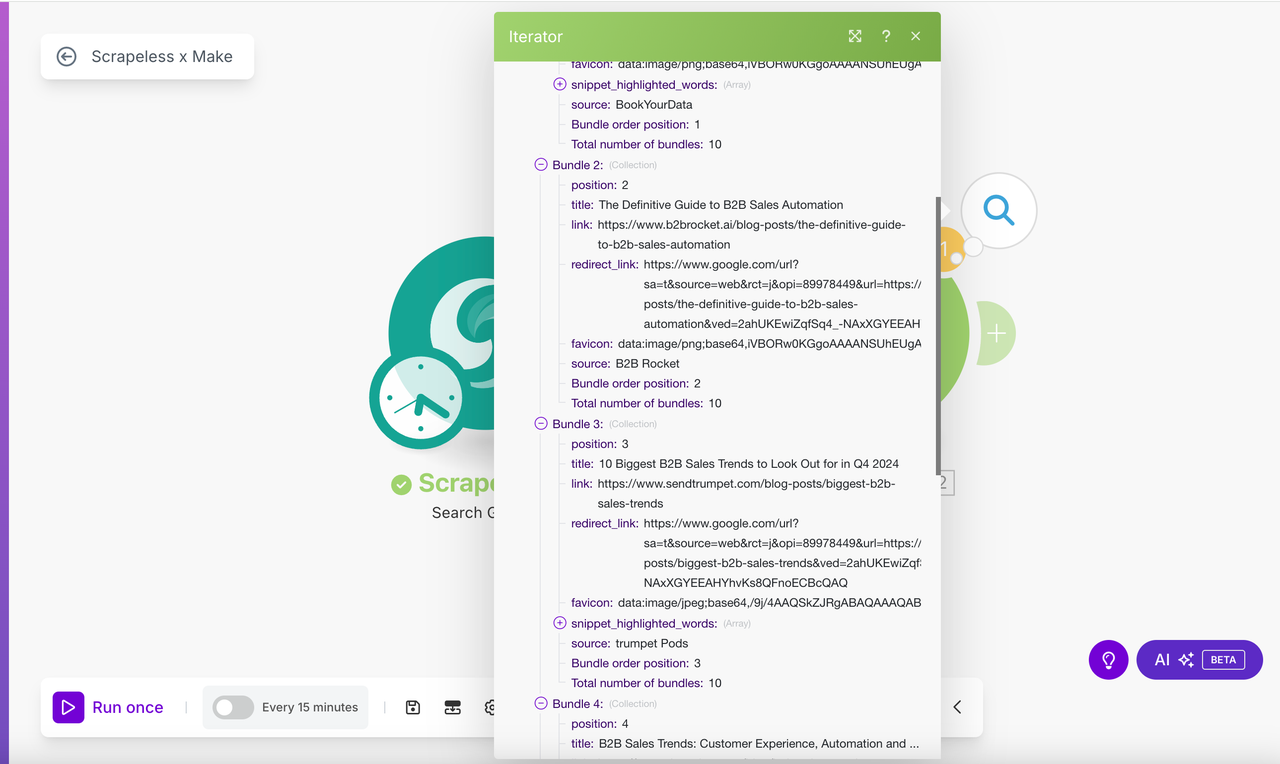The height and width of the screenshot is (764, 1280).
Task: Click the Iterator panel vertical scrollbar
Action: 938,335
